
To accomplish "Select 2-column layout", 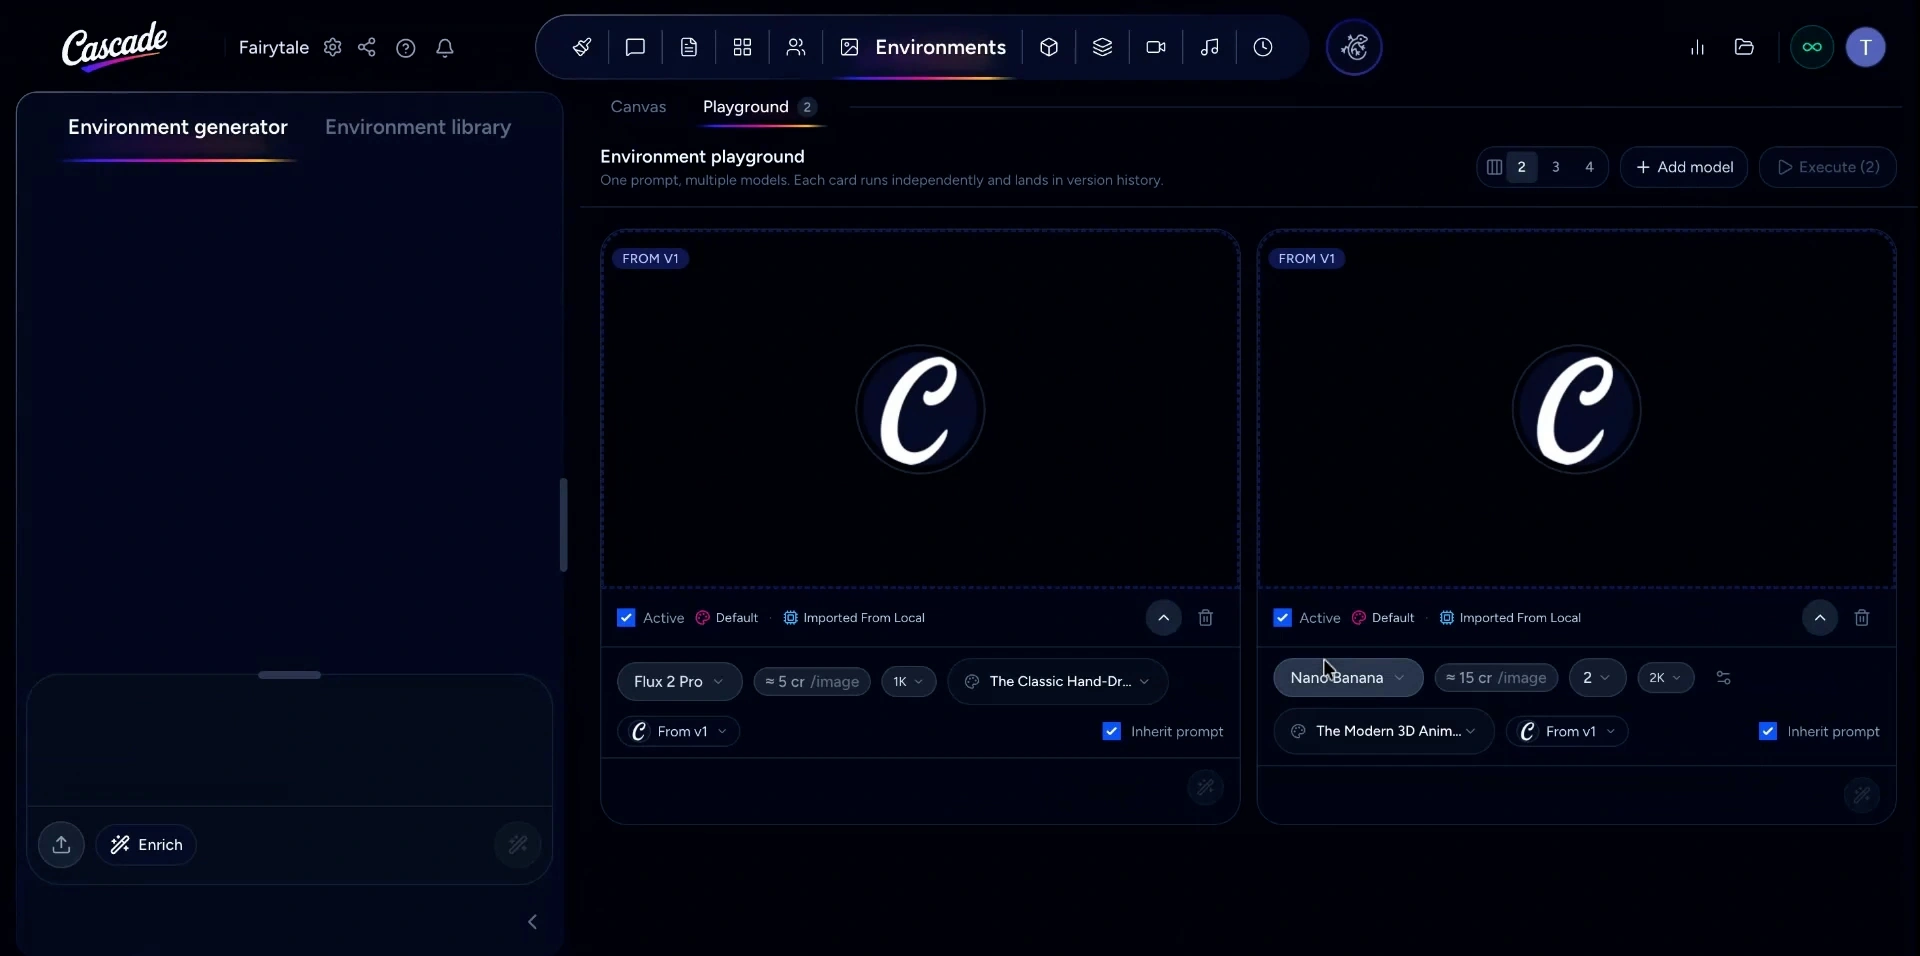I will 1522,167.
